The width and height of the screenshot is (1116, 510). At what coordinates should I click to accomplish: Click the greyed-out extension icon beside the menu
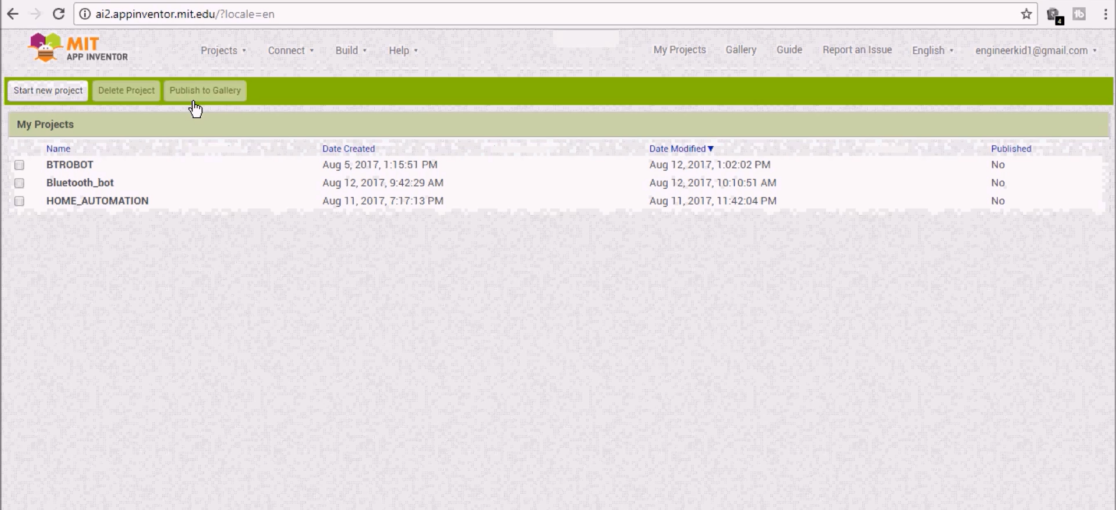click(x=1079, y=14)
